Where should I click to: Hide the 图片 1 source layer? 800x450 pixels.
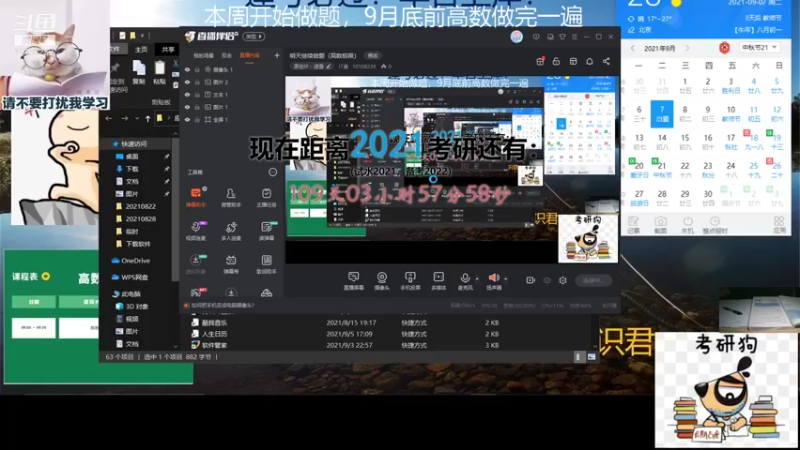coord(187,107)
